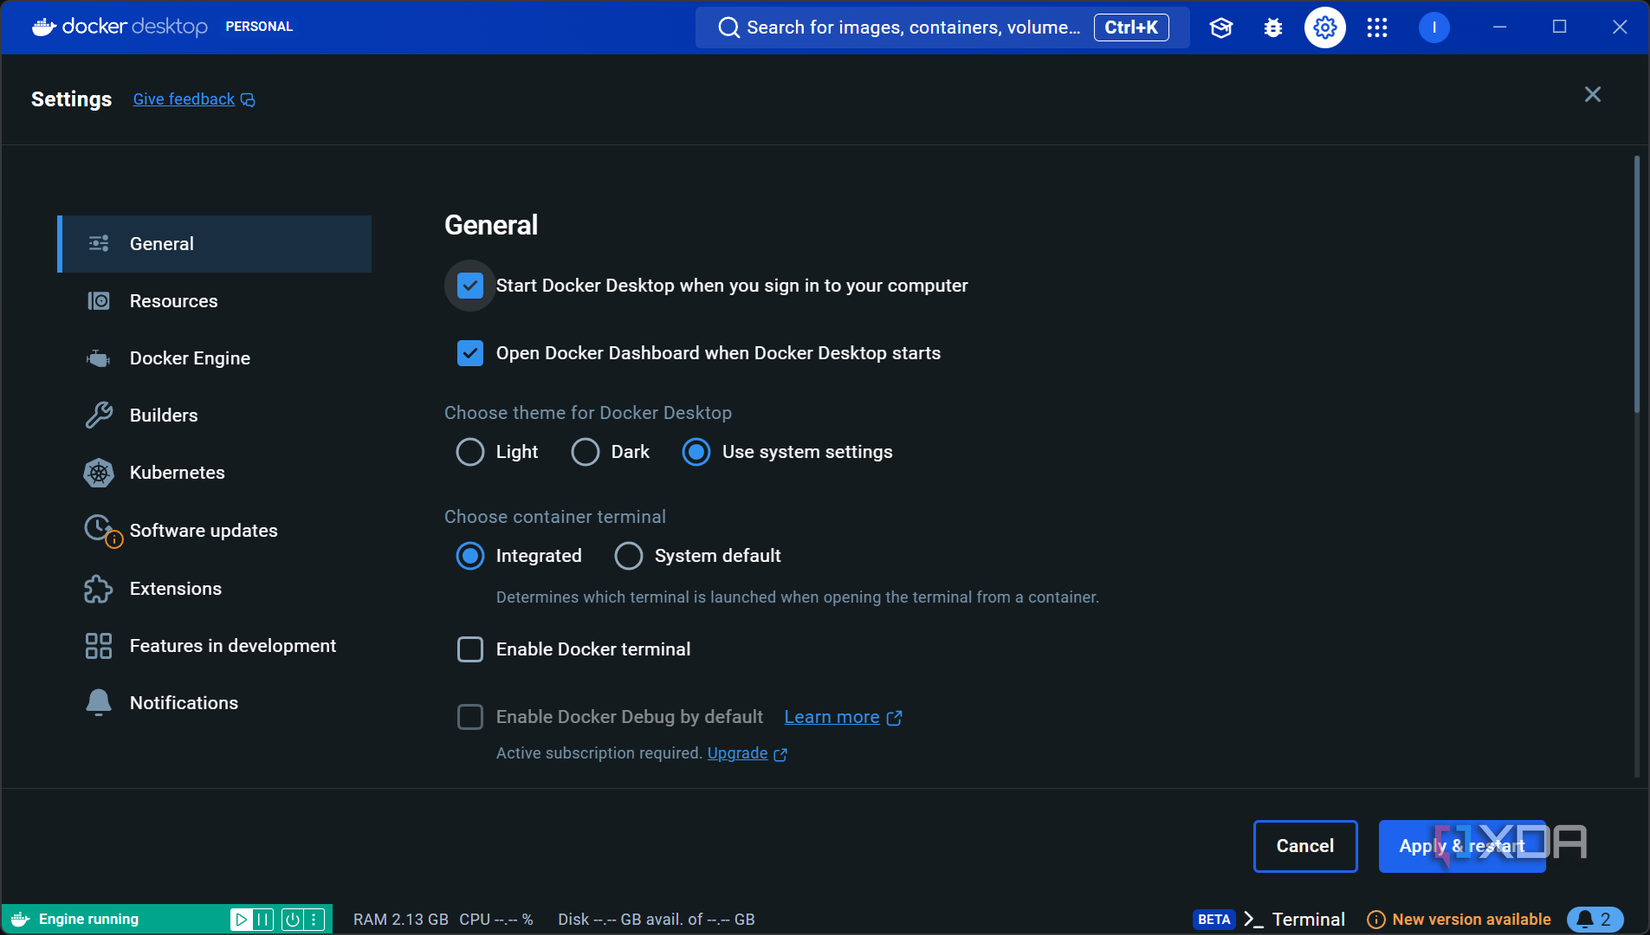Select the Dark theme radio button
The height and width of the screenshot is (935, 1650).
coord(585,452)
